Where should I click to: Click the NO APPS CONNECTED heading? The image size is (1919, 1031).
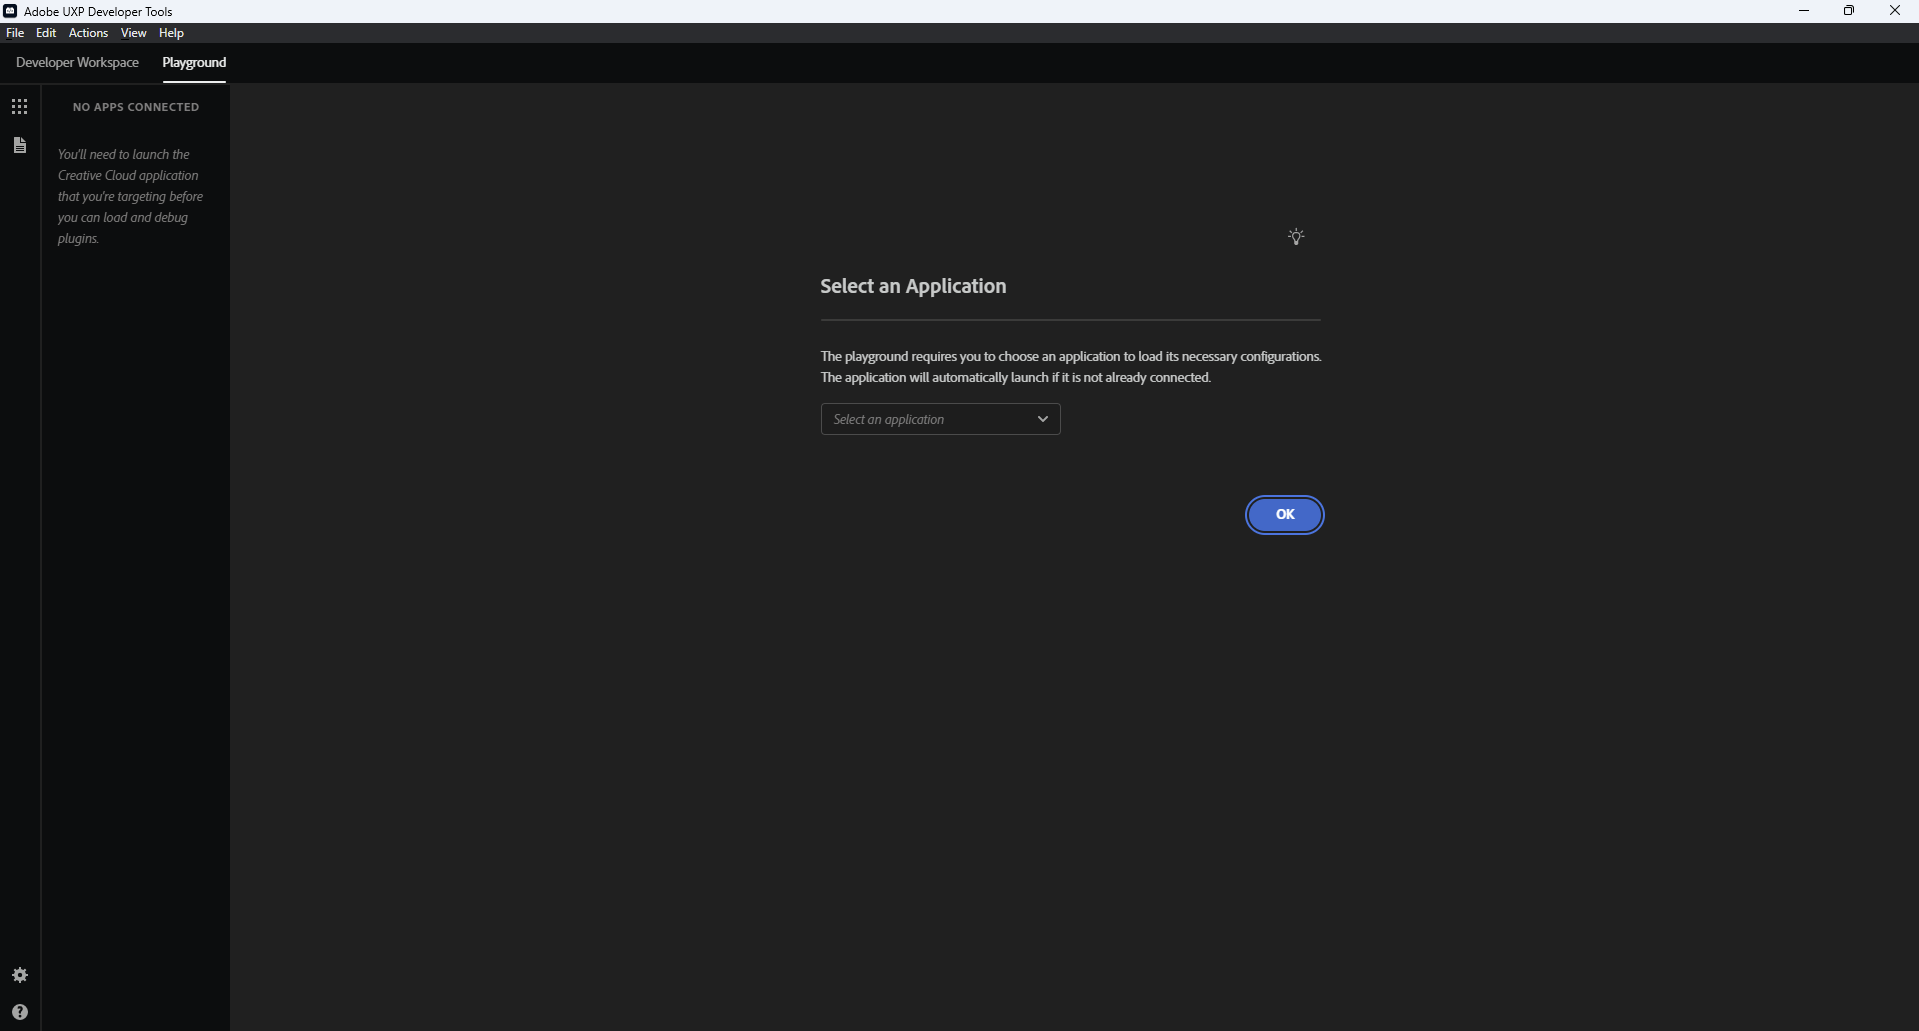(136, 107)
